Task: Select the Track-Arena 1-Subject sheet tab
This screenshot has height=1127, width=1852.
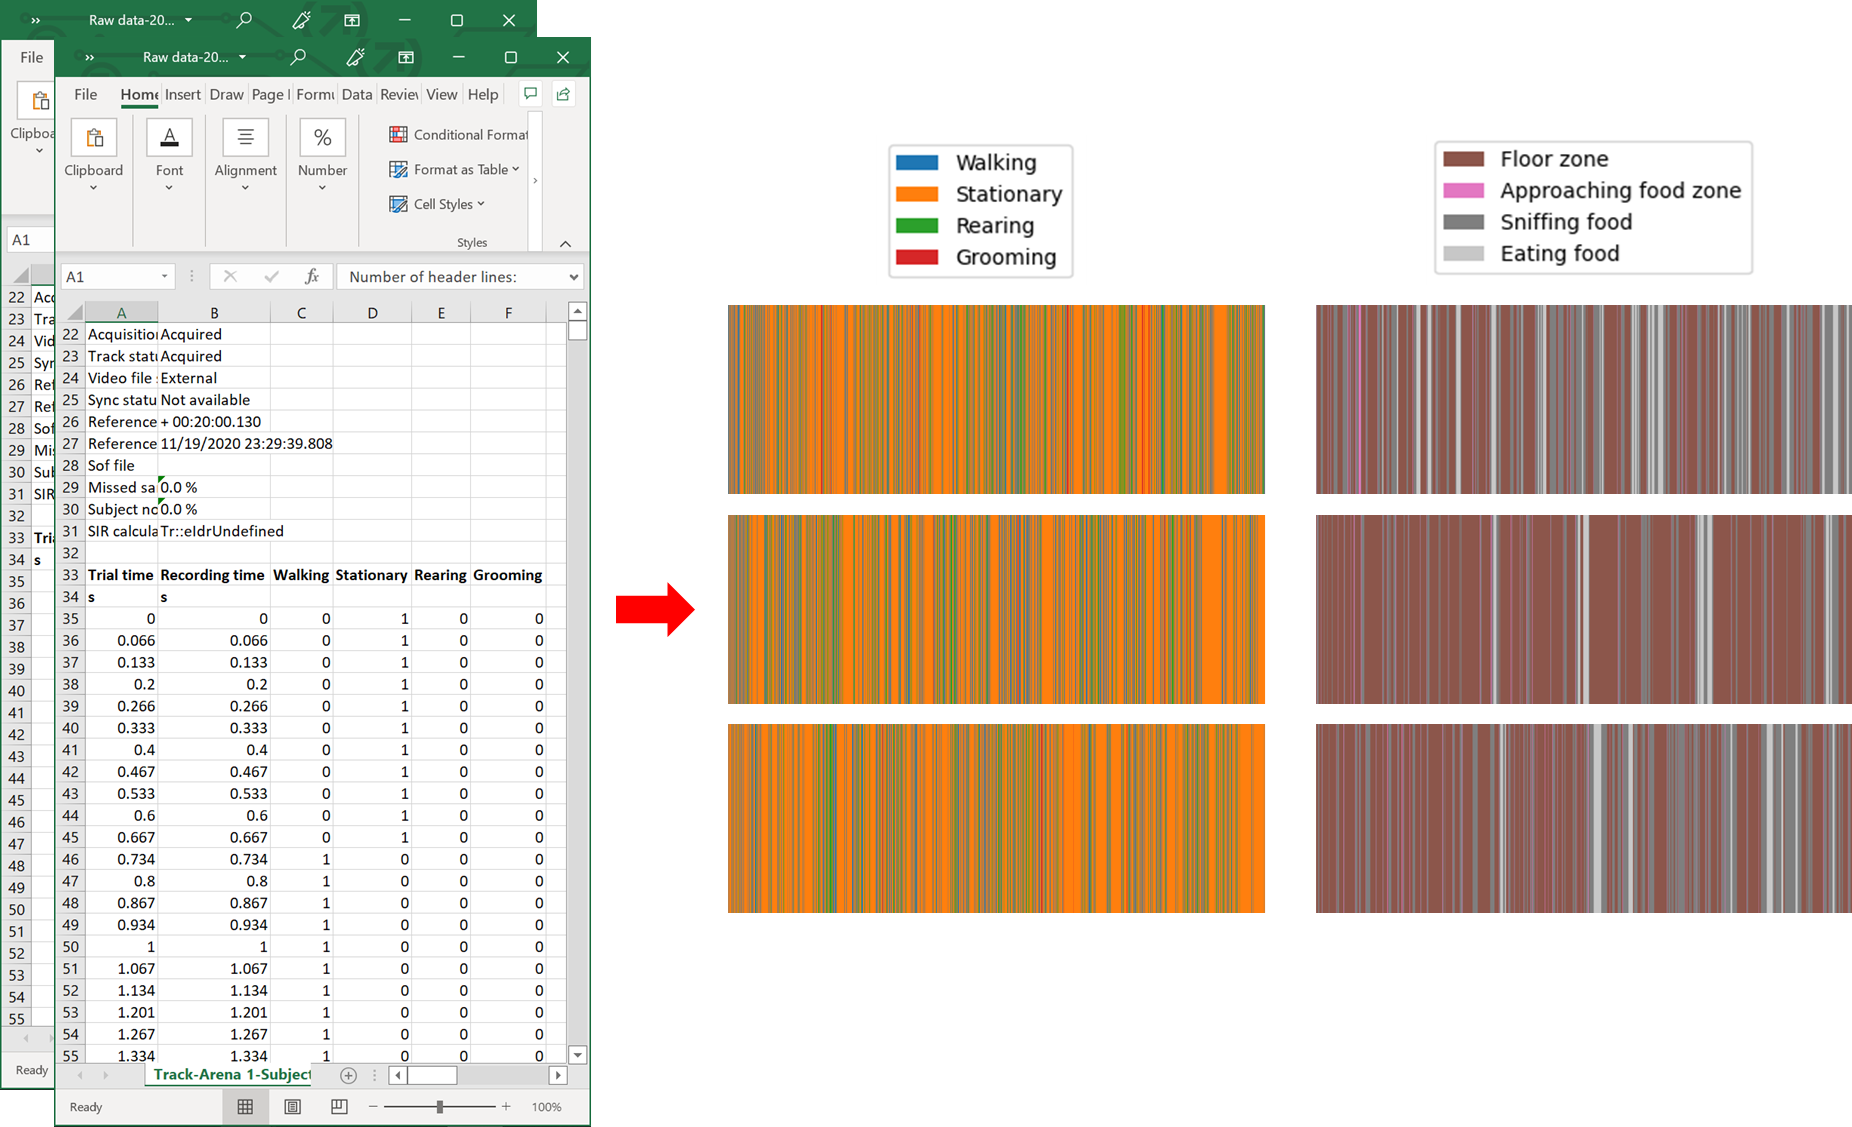Action: (x=230, y=1074)
